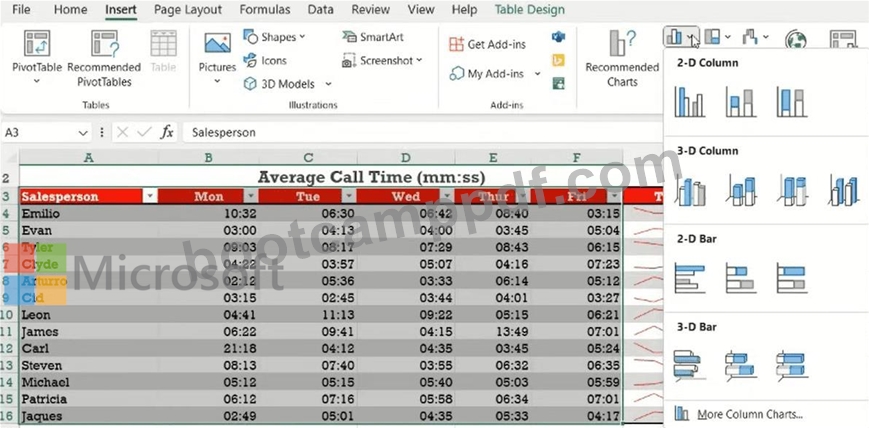Click the Recommended Charts icon

click(x=622, y=59)
